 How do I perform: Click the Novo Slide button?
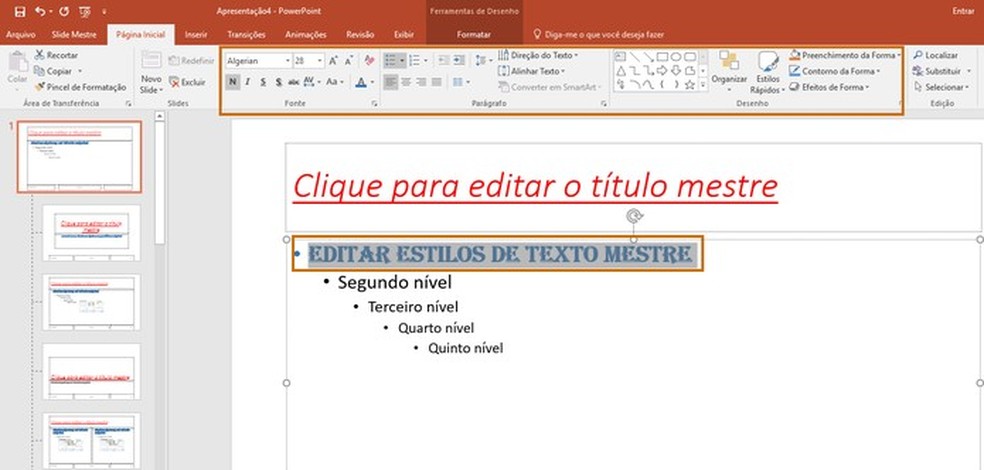pos(151,72)
